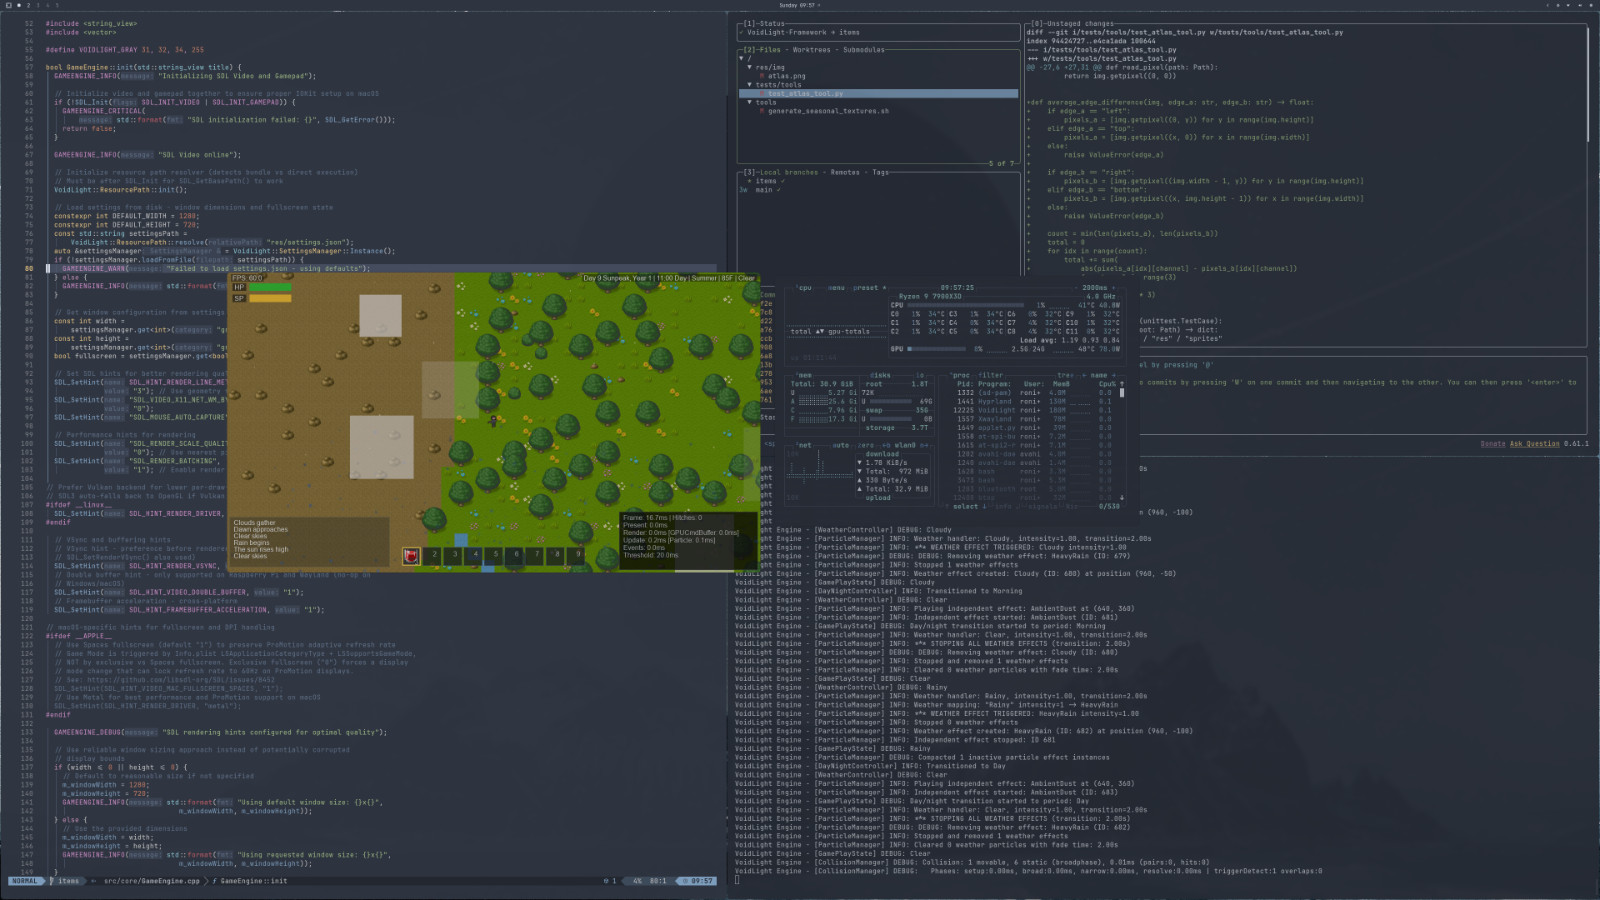This screenshot has width=1600, height=900.
Task: Toggle the auto option in btop net box
Action: (841, 445)
